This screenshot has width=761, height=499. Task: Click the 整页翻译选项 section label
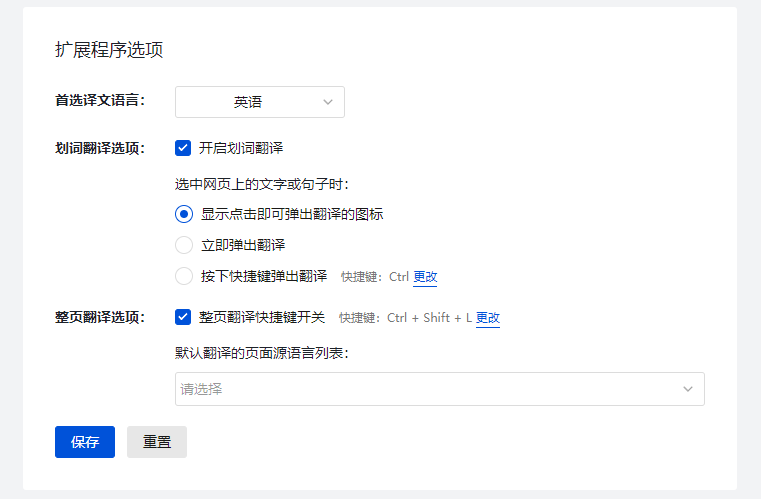[x=100, y=317]
